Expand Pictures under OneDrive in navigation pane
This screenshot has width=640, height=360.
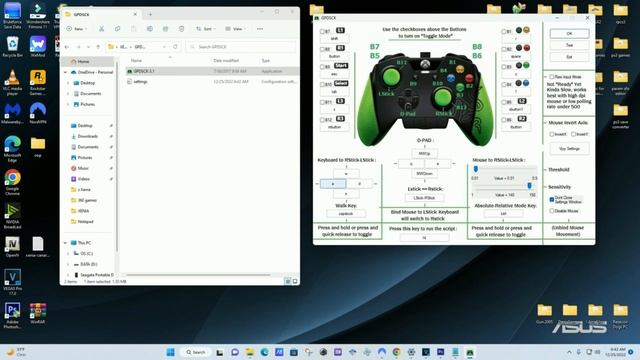(x=68, y=104)
